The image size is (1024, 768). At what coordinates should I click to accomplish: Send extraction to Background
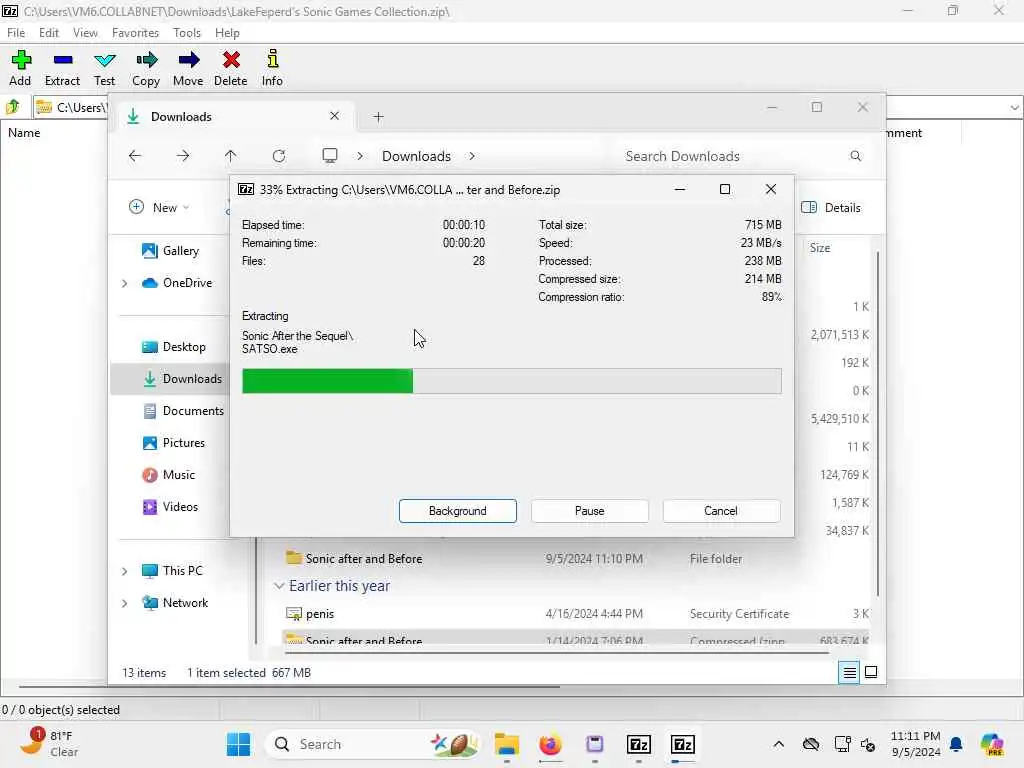point(458,511)
